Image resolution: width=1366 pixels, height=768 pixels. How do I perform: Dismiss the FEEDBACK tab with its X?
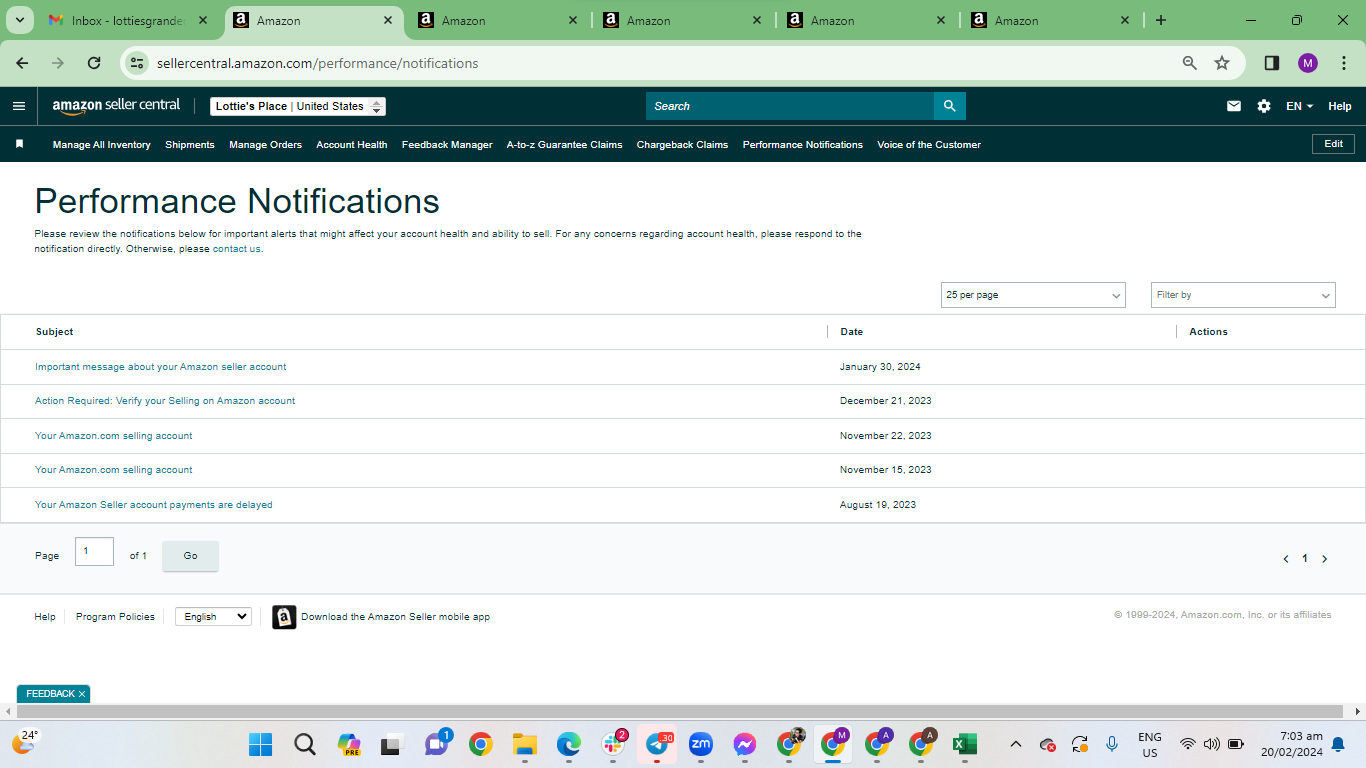pyautogui.click(x=82, y=694)
